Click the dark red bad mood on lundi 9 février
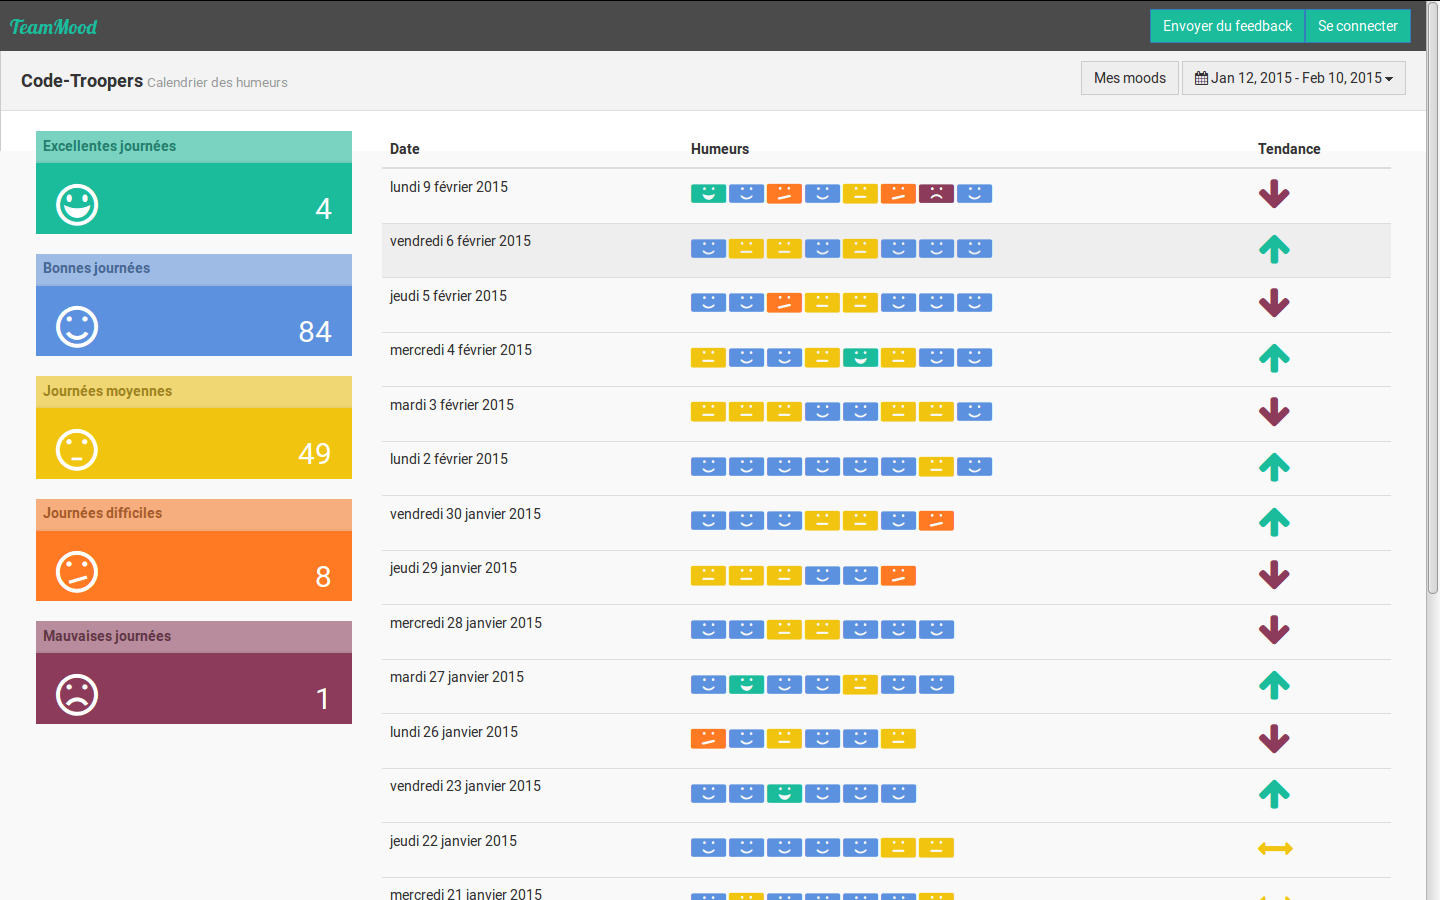Screen dimensions: 1440x900 click(x=936, y=194)
